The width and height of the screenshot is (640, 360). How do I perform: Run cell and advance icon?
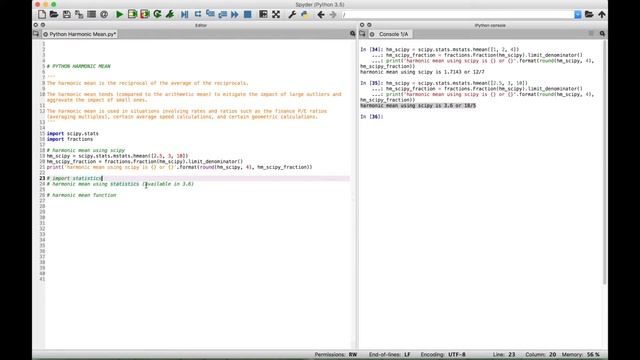click(144, 14)
